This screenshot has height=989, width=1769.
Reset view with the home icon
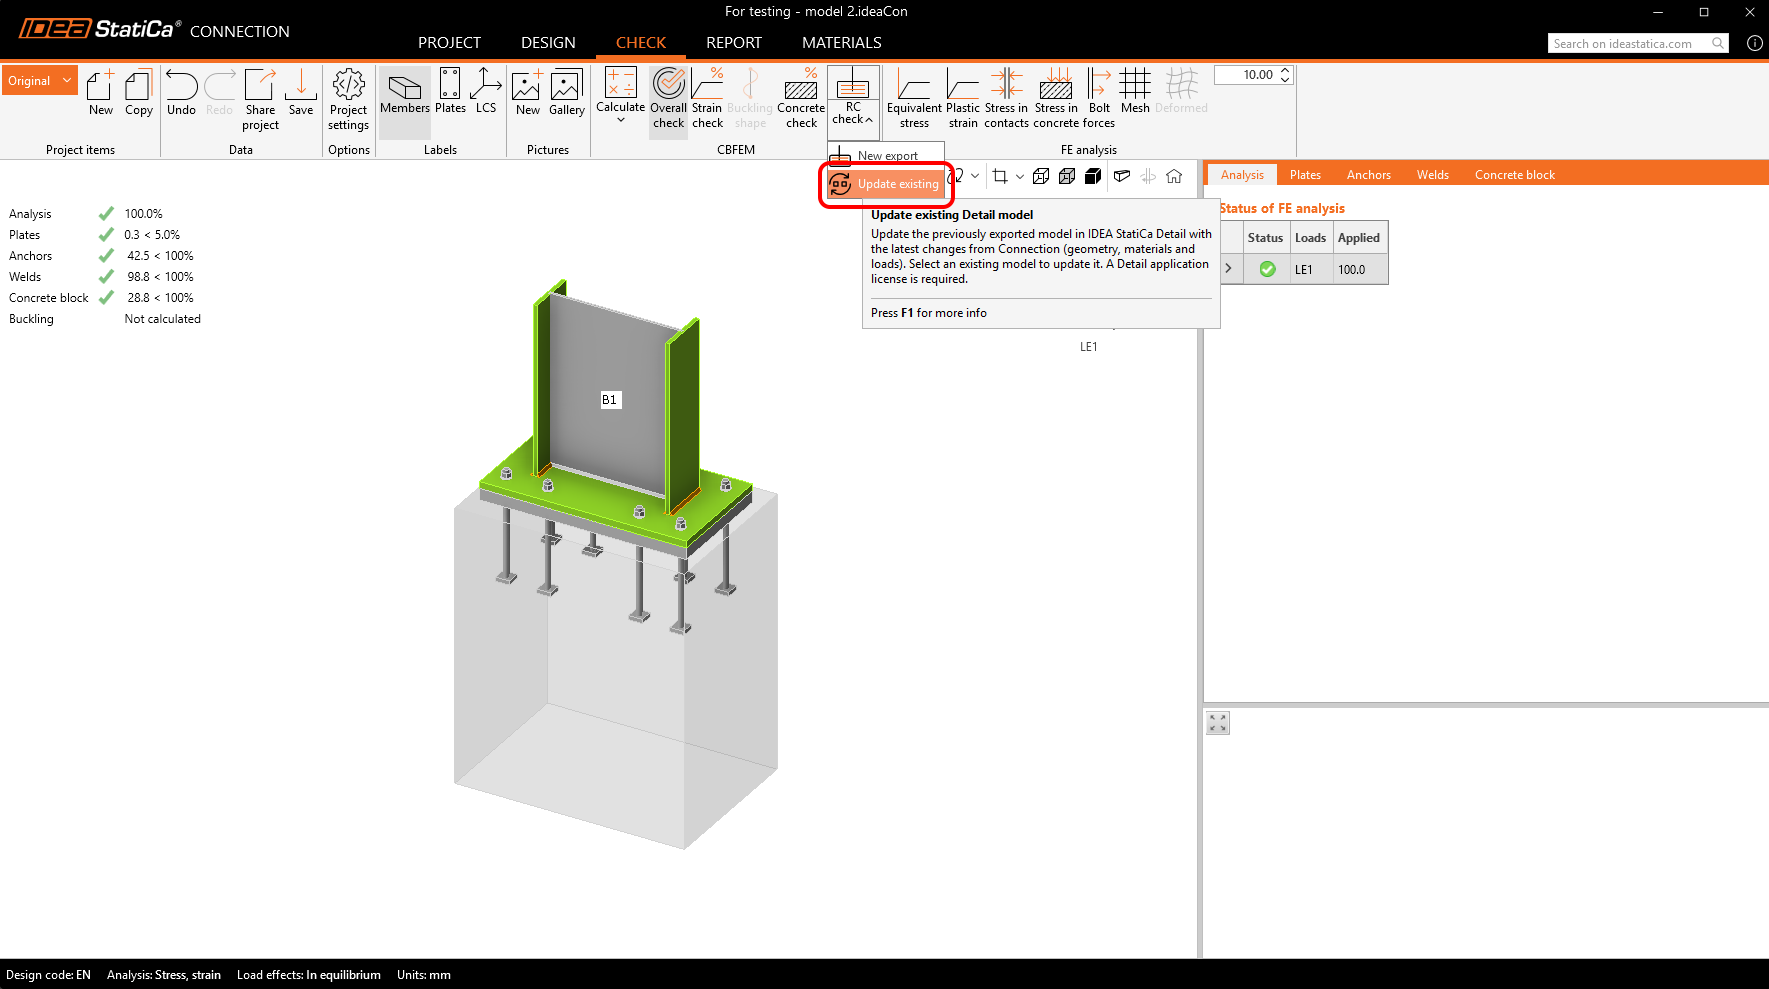(x=1174, y=176)
